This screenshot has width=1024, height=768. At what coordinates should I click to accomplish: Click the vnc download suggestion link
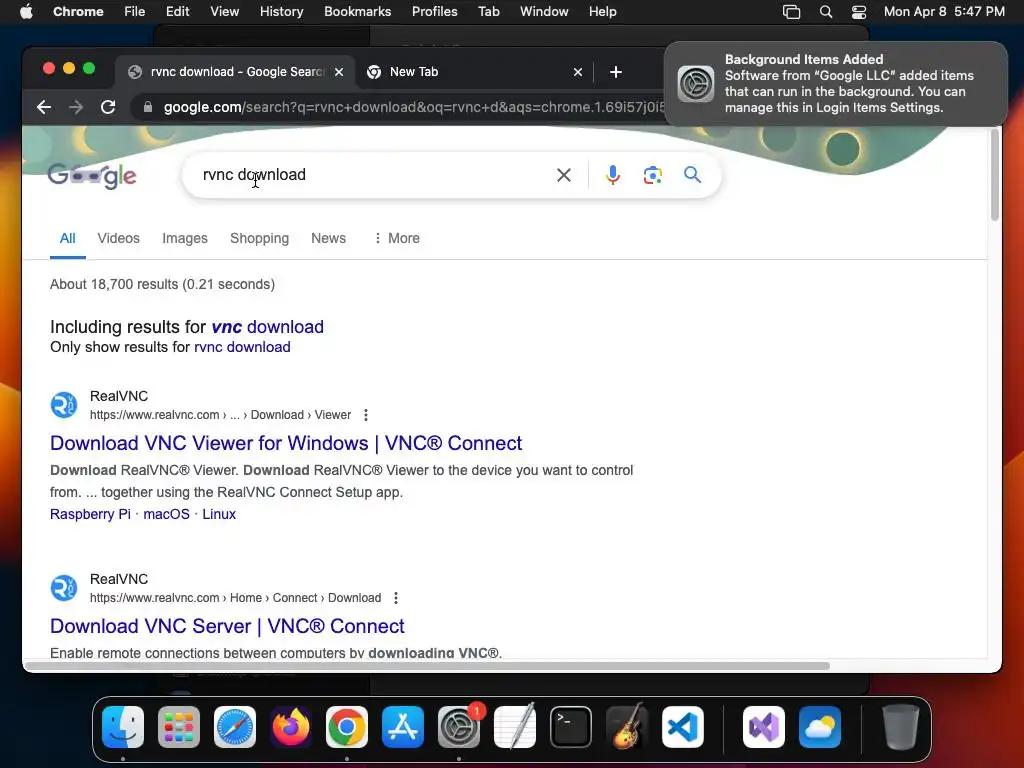pyautogui.click(x=268, y=327)
